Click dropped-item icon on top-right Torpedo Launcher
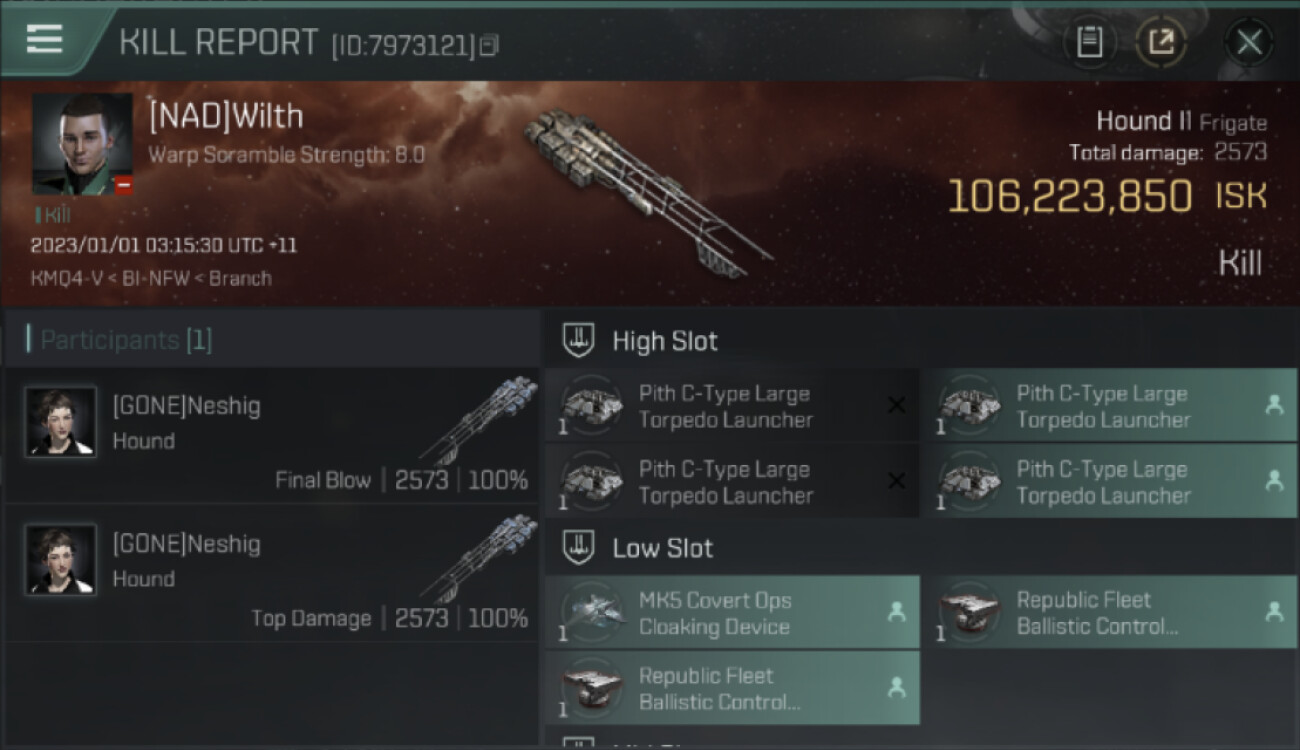The width and height of the screenshot is (1300, 750). 1274,405
